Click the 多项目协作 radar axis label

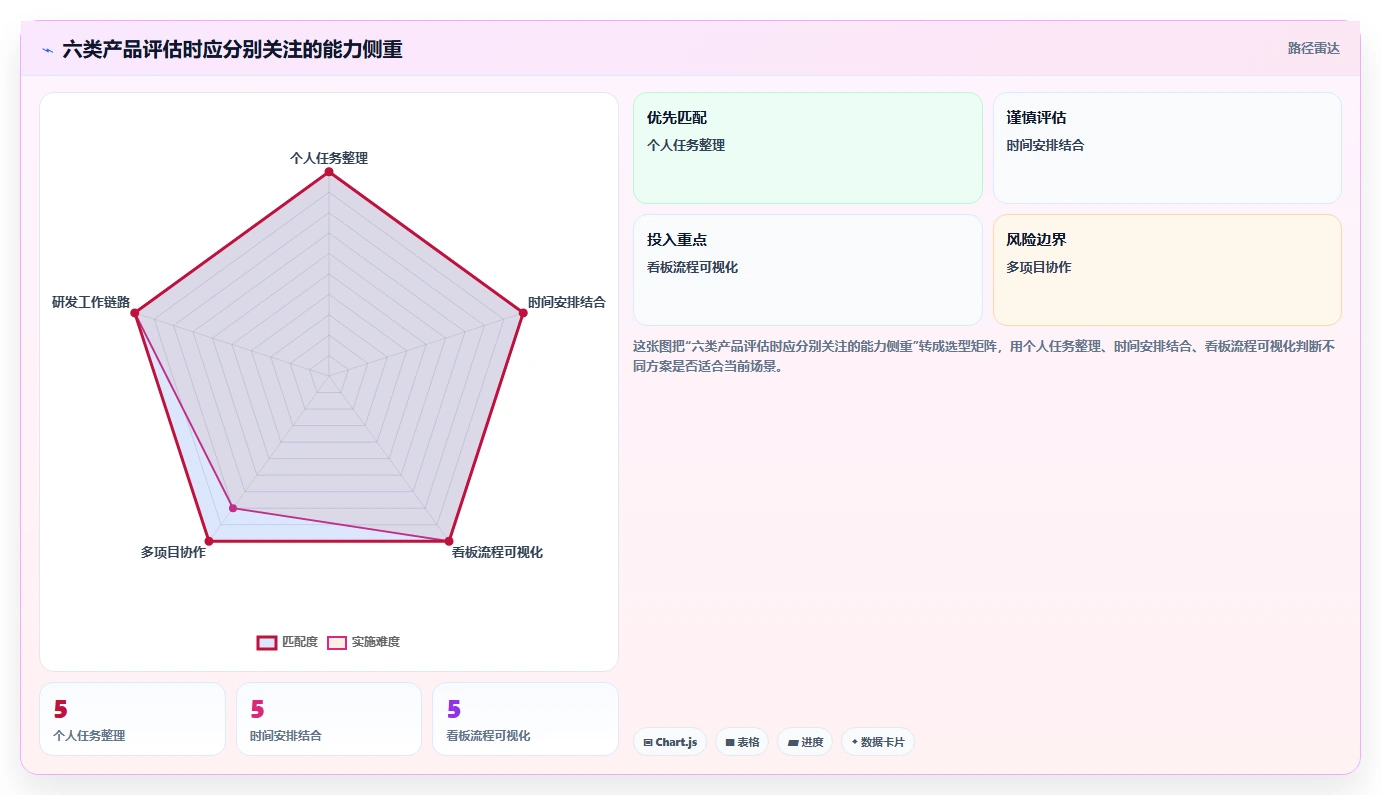point(173,552)
